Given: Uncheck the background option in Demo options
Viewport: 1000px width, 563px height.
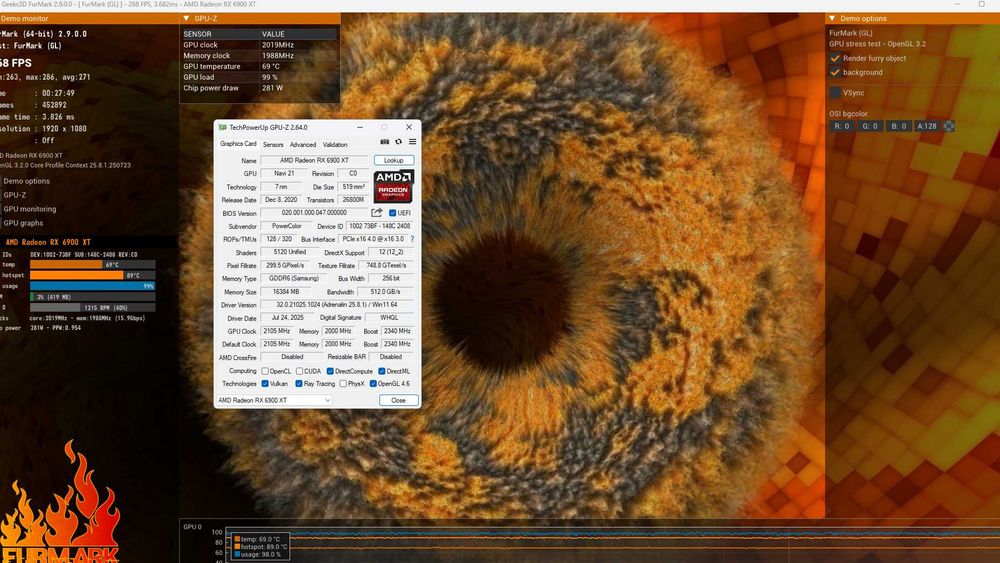Looking at the screenshot, I should coord(835,72).
